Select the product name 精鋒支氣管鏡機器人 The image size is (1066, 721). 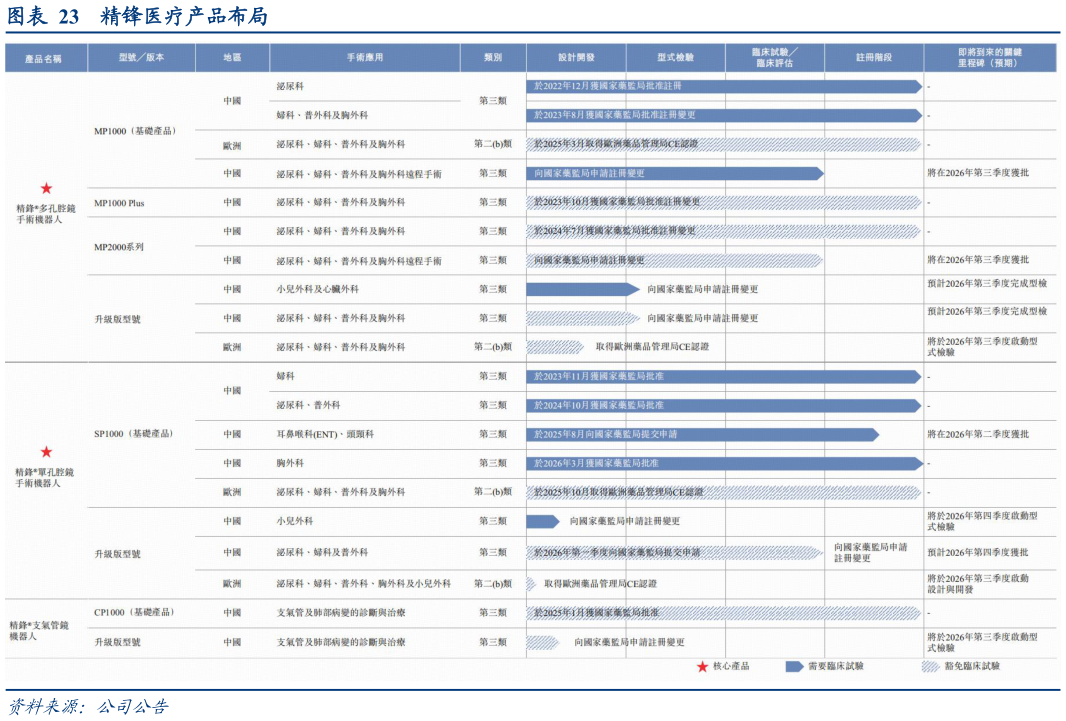coord(39,631)
